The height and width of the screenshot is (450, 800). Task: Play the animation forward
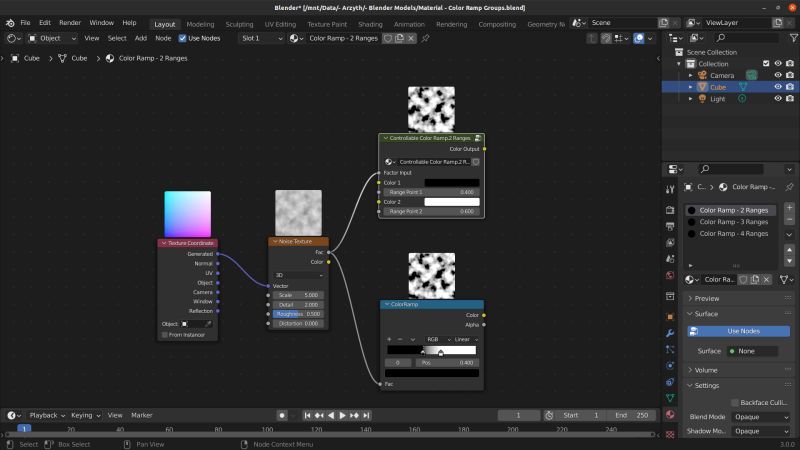coord(342,415)
